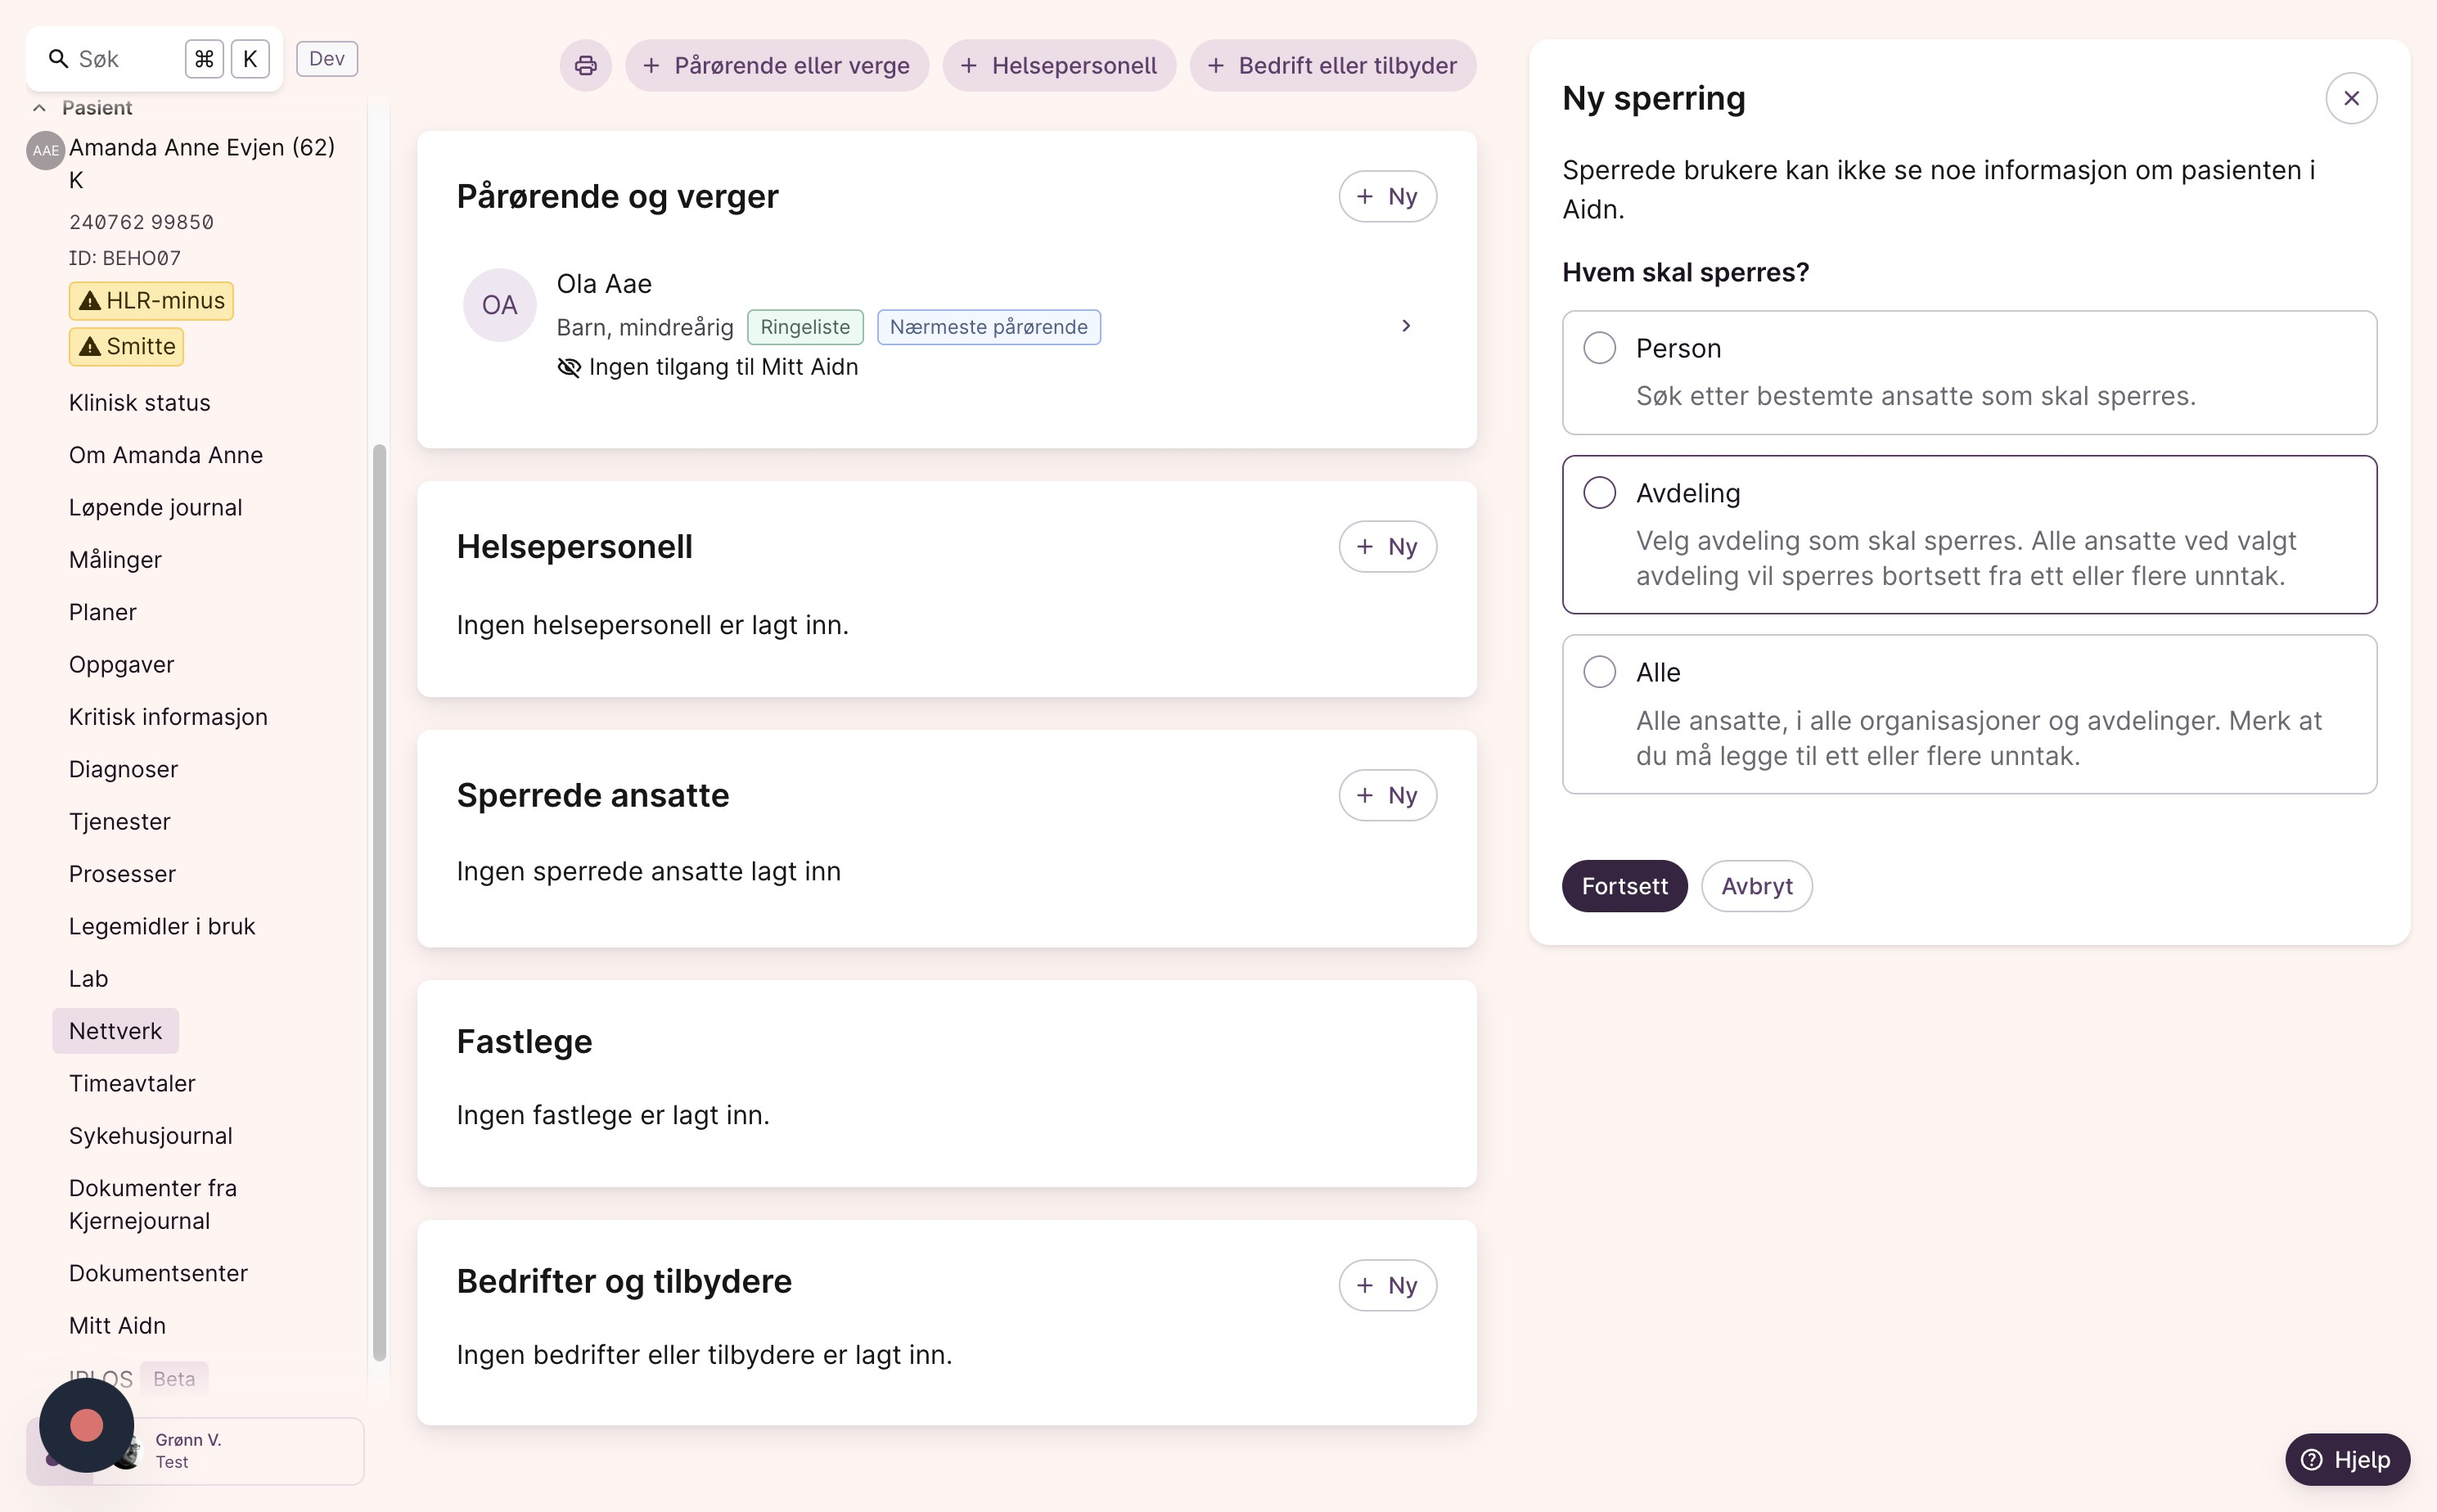The height and width of the screenshot is (1512, 2437).
Task: Go to Kritisk informasjon menu item
Action: pos(168,717)
